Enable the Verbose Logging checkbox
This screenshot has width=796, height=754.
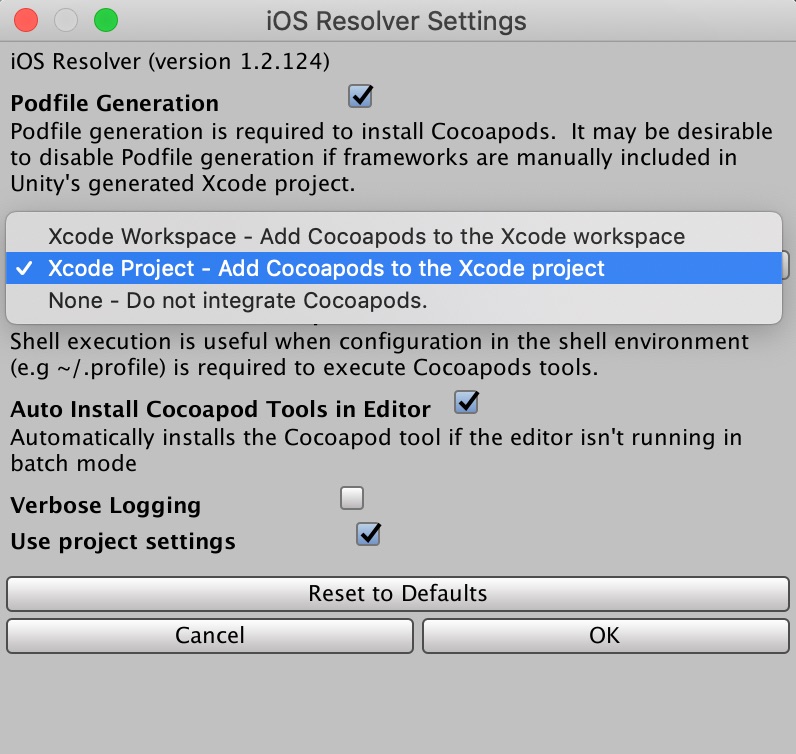352,497
